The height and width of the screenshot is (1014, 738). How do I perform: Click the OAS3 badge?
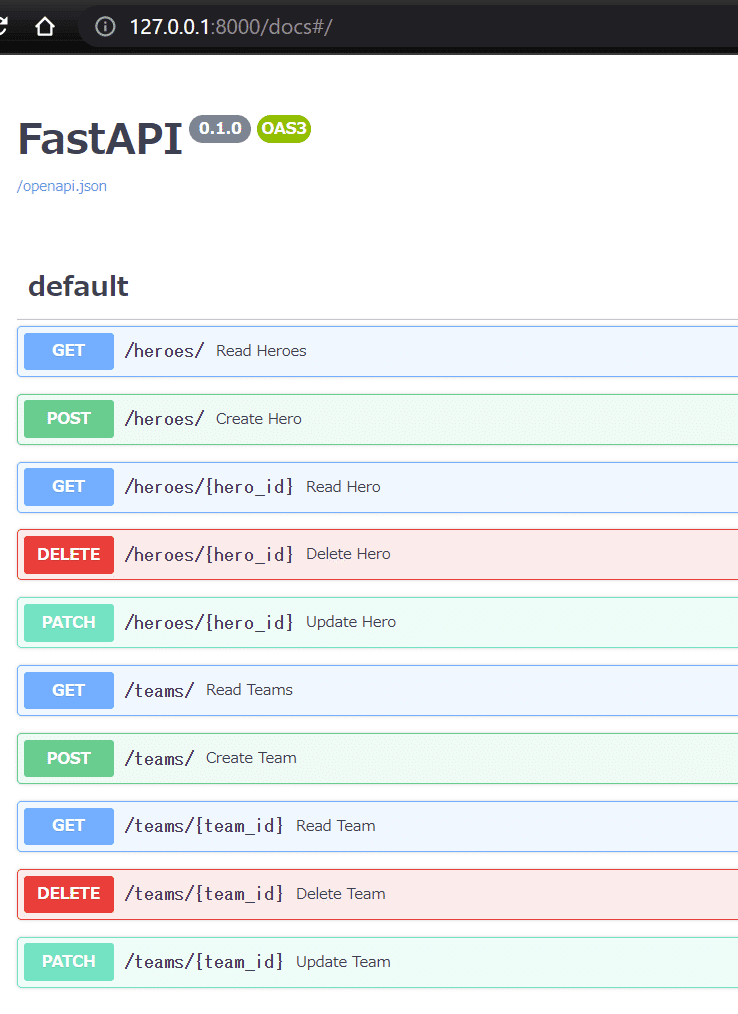284,129
